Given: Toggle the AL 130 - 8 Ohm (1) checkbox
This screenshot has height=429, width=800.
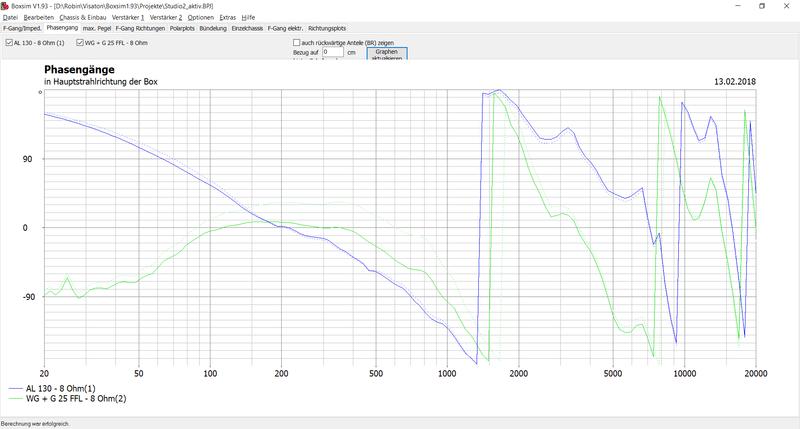Looking at the screenshot, I should (9, 42).
